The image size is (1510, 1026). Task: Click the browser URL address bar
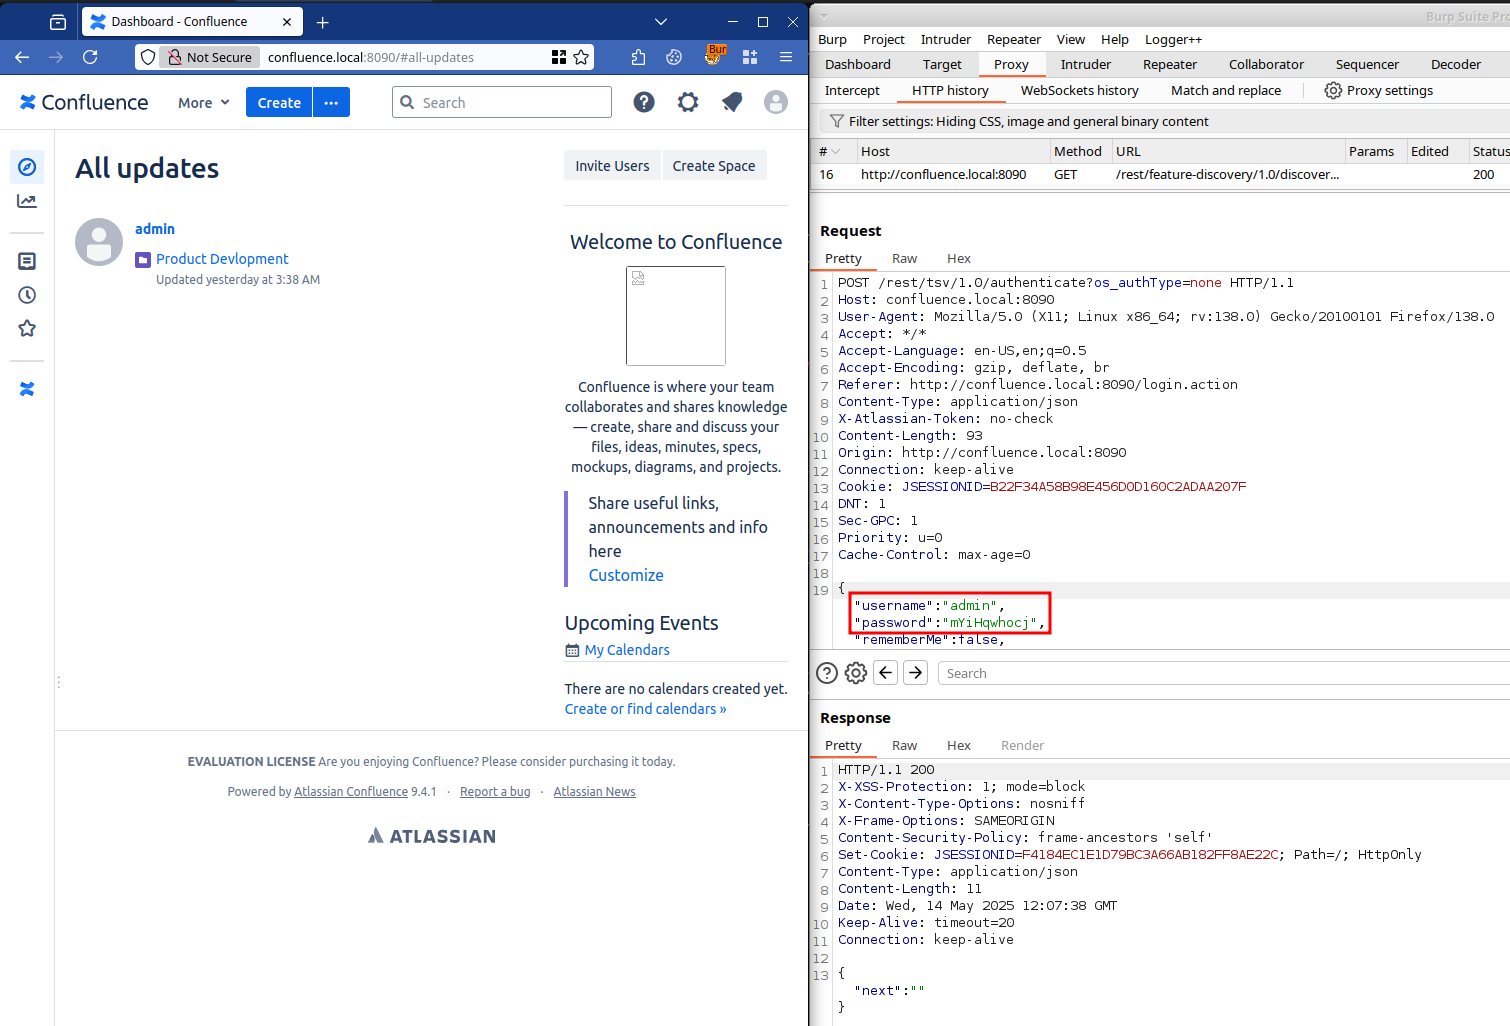405,57
